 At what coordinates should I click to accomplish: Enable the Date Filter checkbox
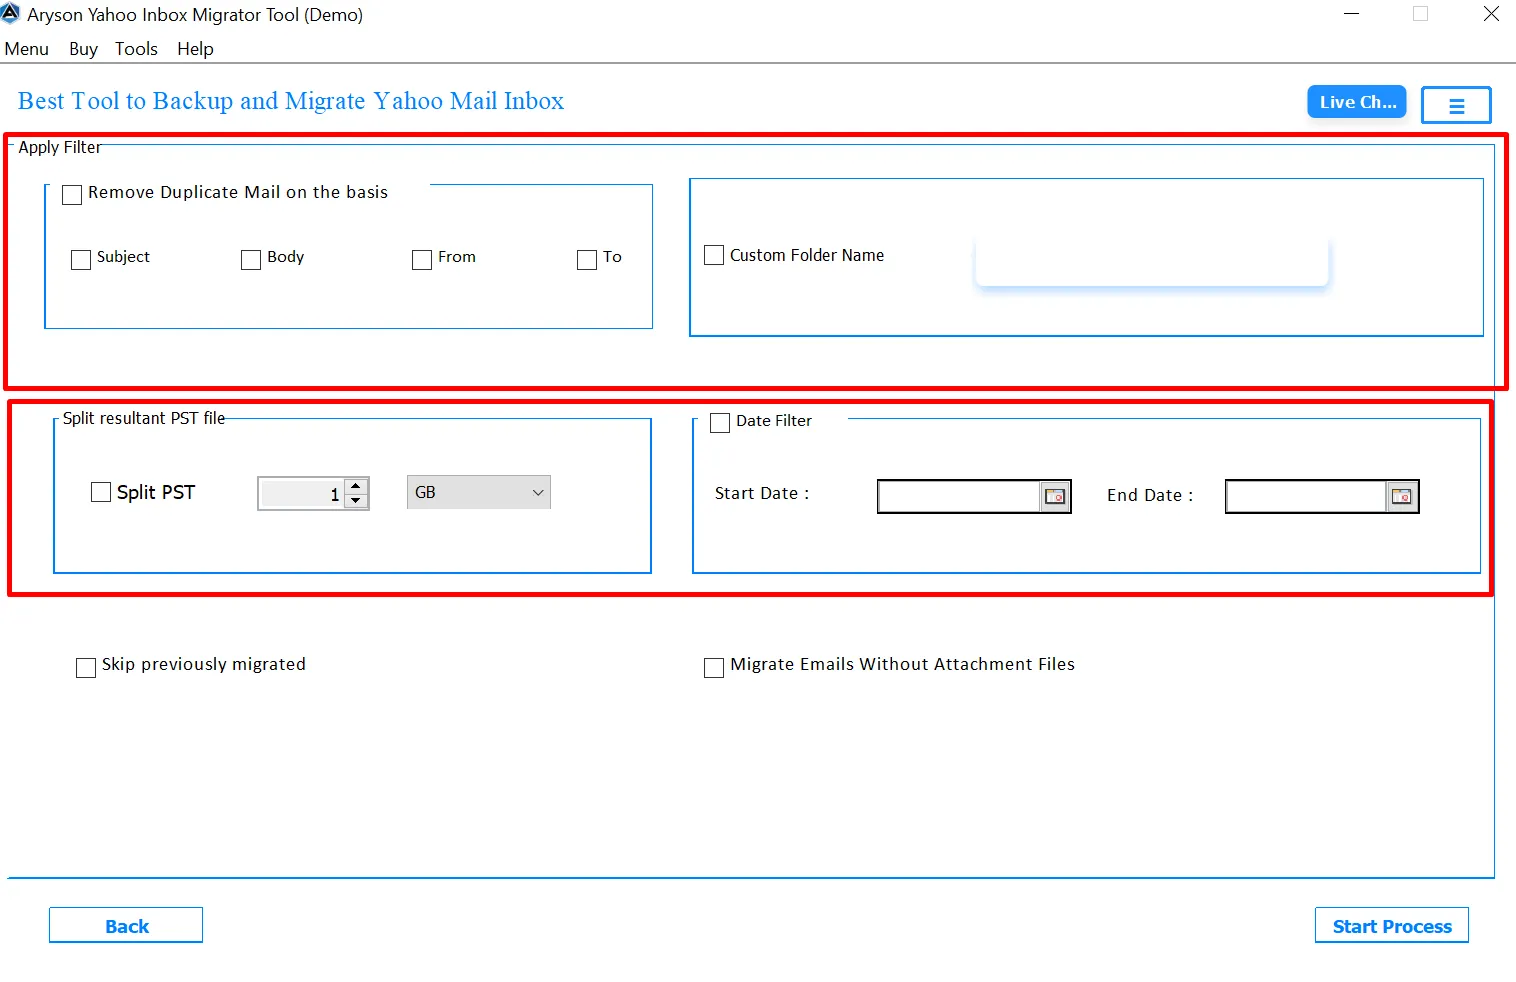coord(720,423)
